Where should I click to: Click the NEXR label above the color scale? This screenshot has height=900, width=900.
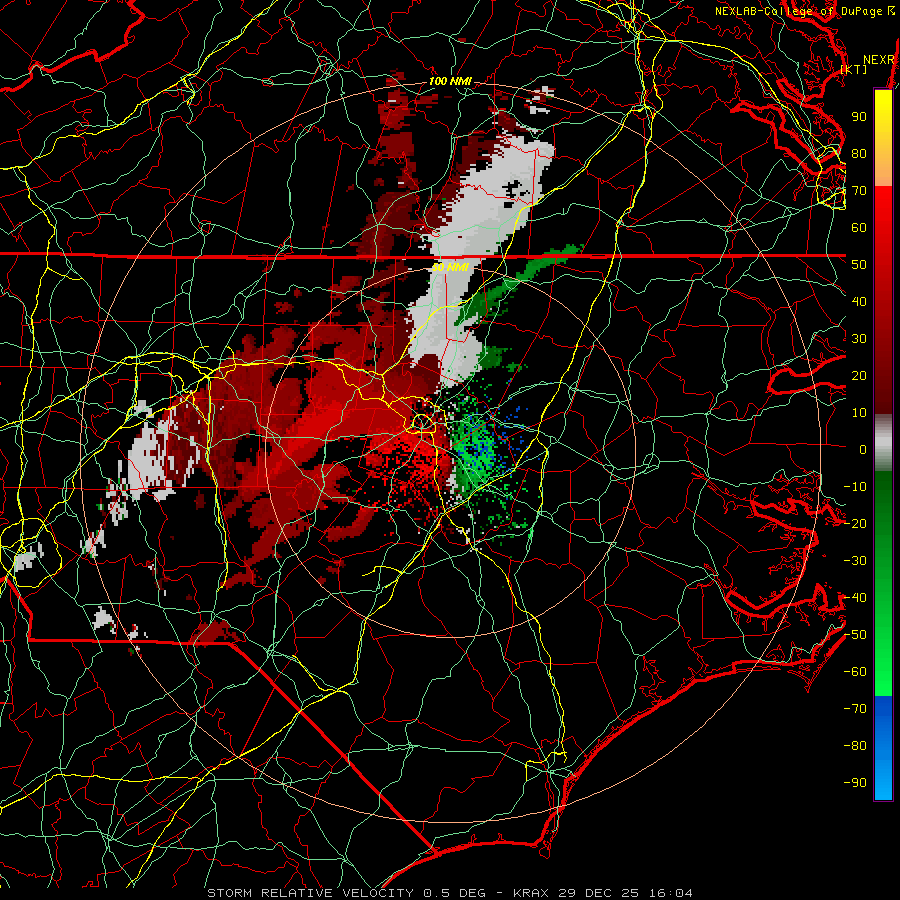[878, 60]
